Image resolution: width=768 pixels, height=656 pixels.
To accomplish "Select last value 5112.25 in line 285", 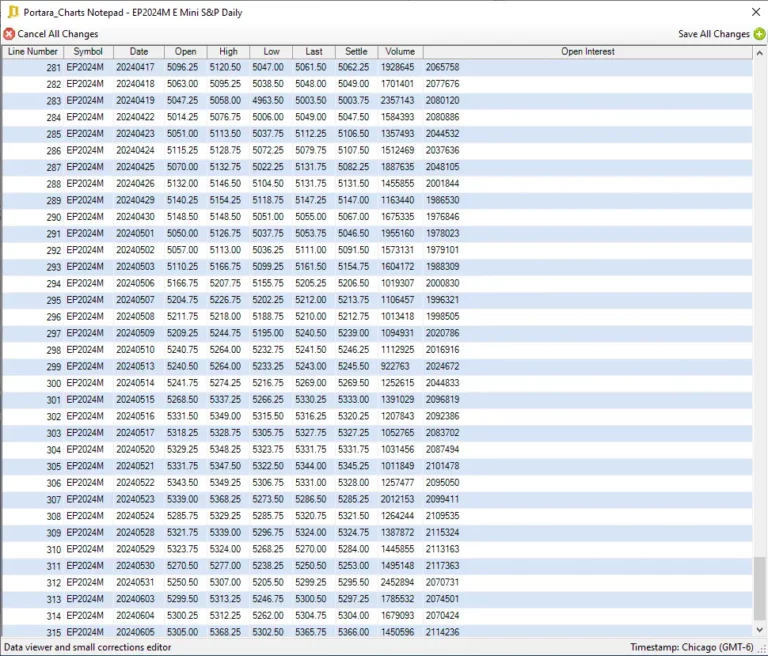I will pyautogui.click(x=311, y=134).
